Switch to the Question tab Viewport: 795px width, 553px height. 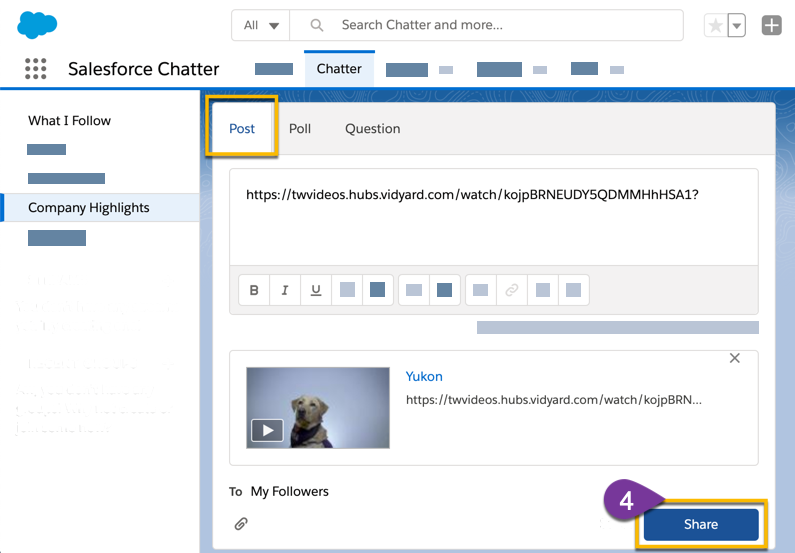(373, 129)
